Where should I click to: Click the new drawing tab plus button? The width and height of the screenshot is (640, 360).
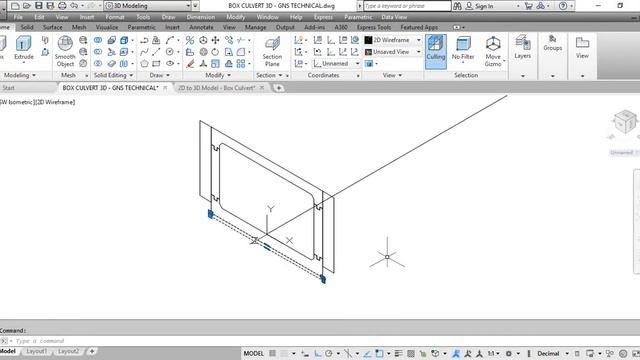pos(278,88)
